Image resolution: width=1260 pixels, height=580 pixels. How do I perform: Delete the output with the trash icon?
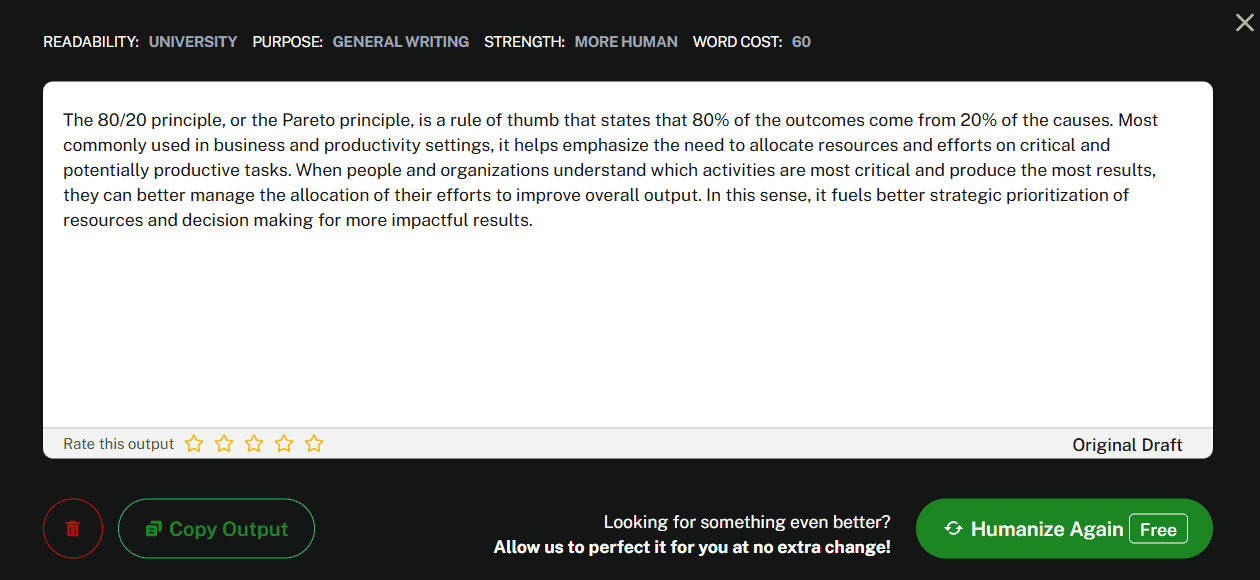[73, 528]
